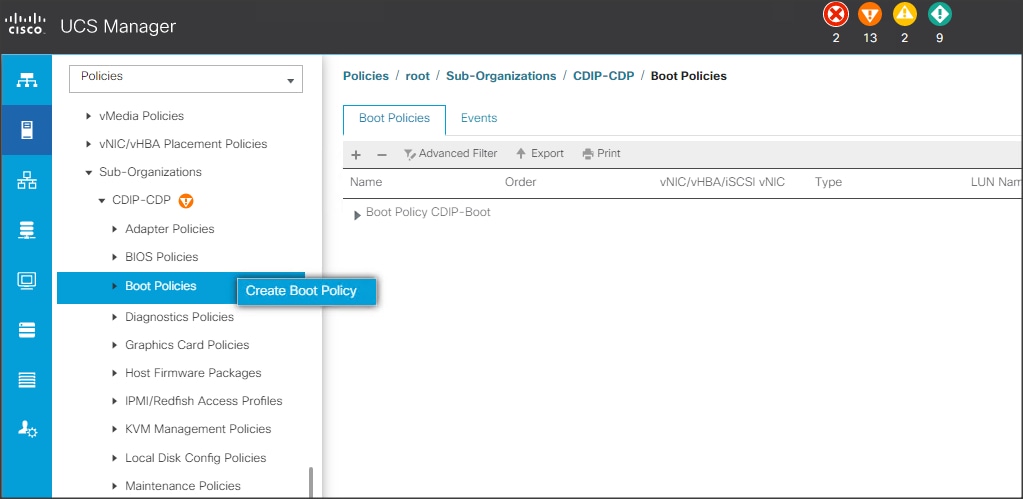Click the orange major faults icon
The height and width of the screenshot is (499, 1023).
point(870,14)
